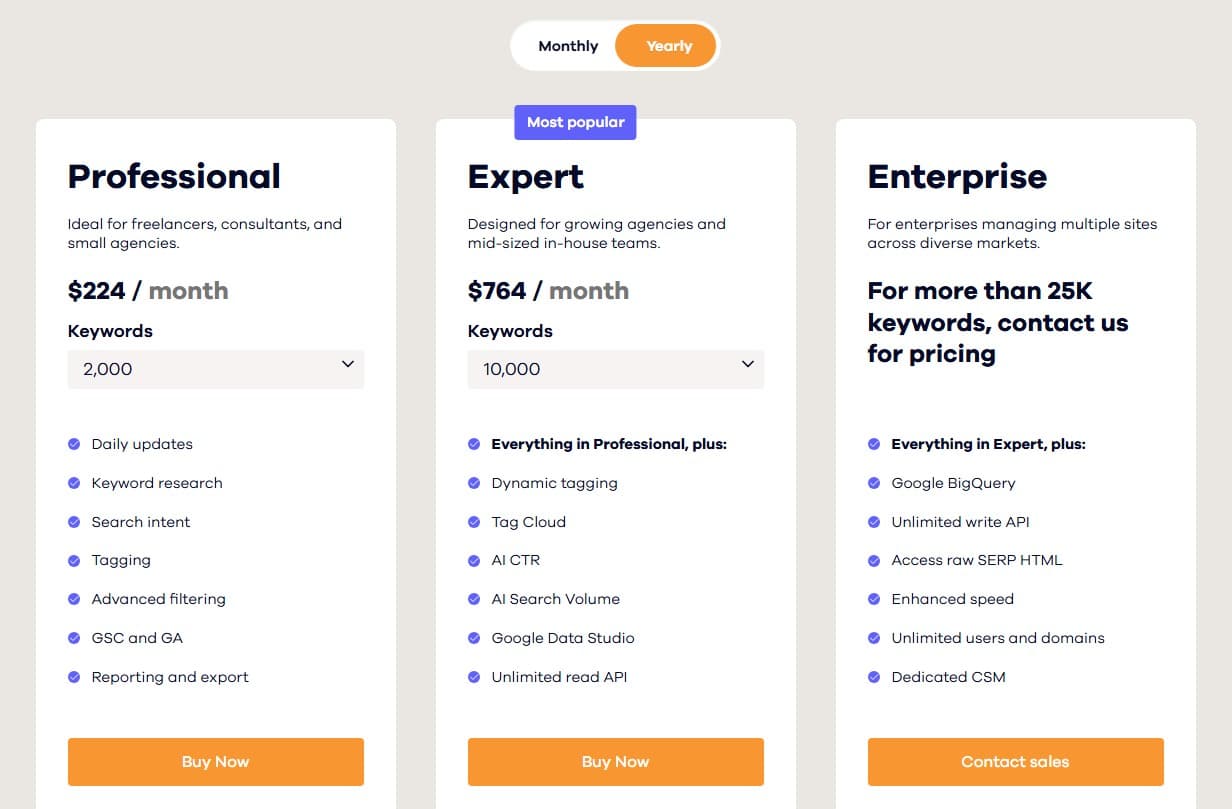Click the checkmark beside Unlimited read API

[474, 677]
